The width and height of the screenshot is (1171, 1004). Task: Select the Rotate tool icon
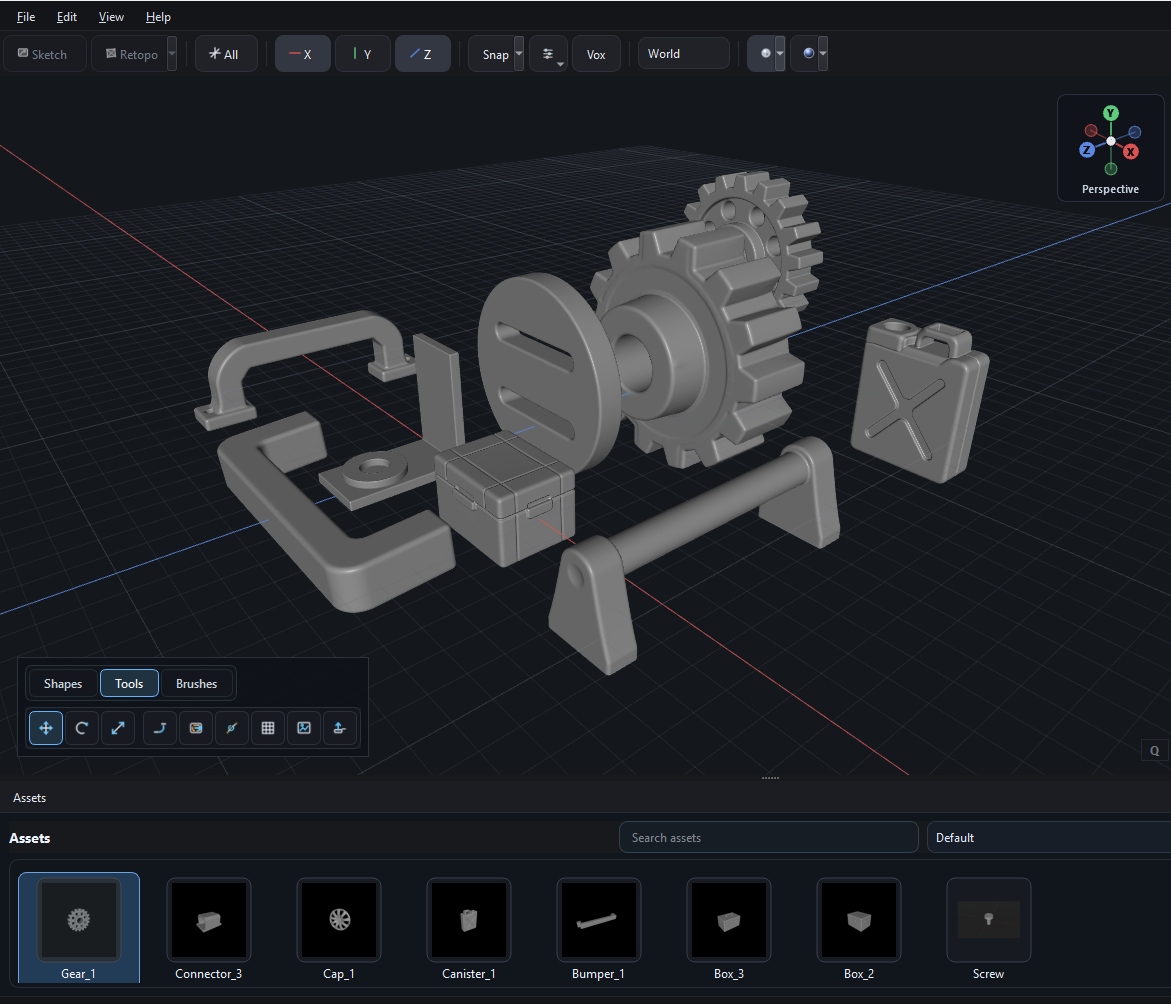(81, 728)
